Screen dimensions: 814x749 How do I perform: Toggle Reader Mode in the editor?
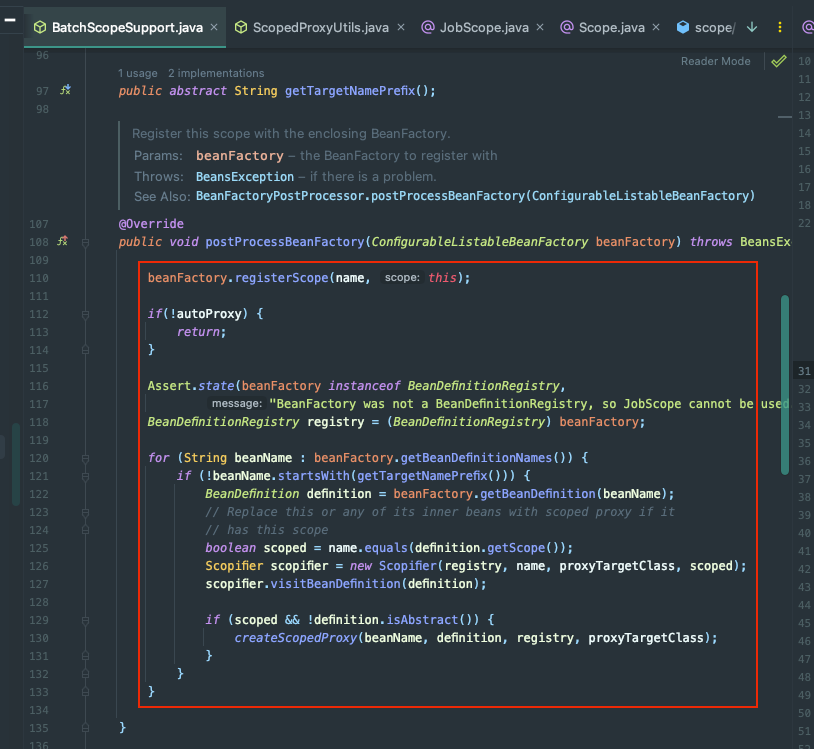[715, 61]
